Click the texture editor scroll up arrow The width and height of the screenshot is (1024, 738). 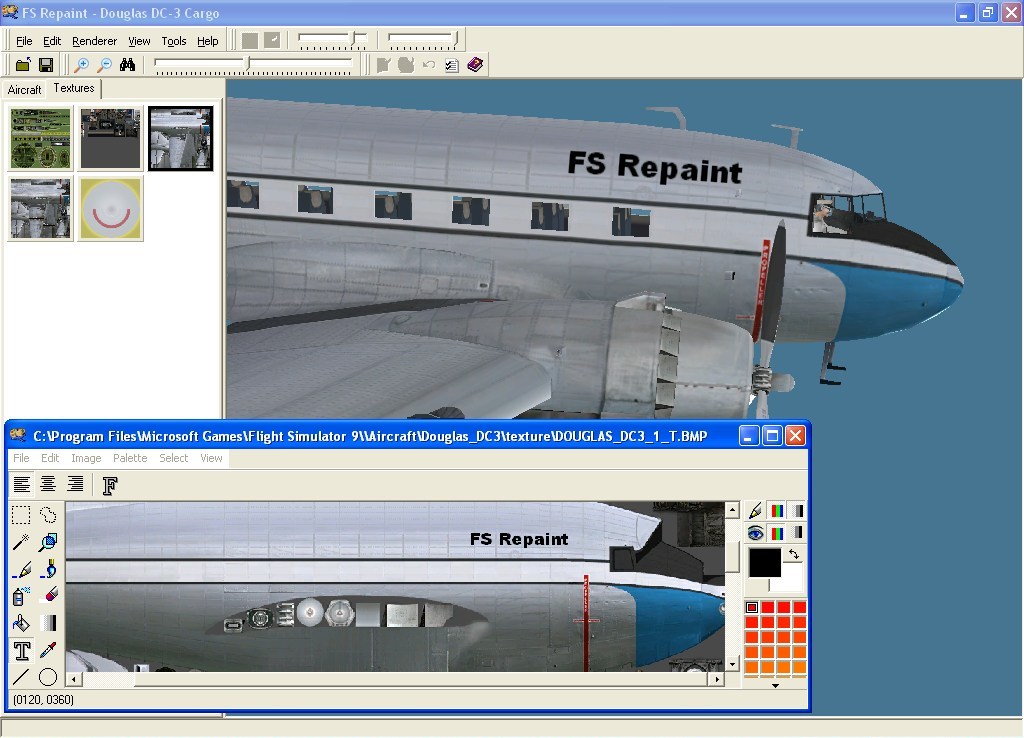[732, 509]
